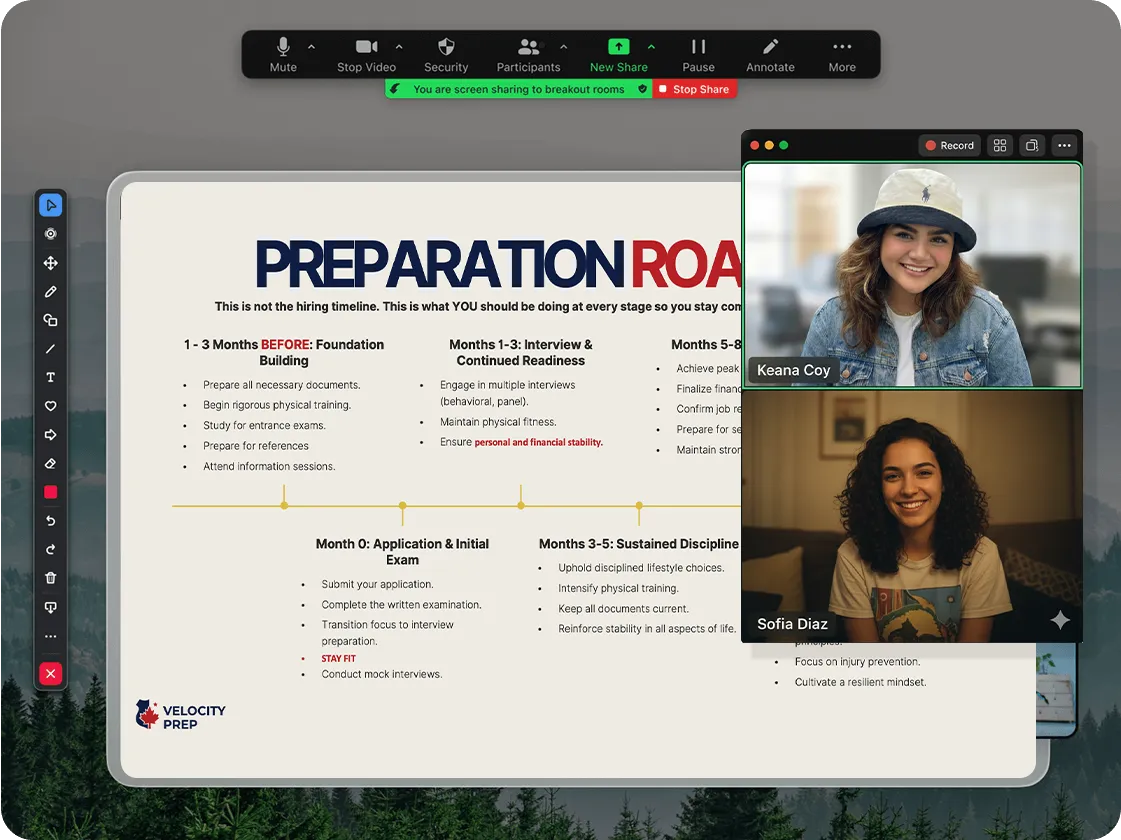The height and width of the screenshot is (840, 1121).
Task: Undo the last annotation
Action: (x=51, y=520)
